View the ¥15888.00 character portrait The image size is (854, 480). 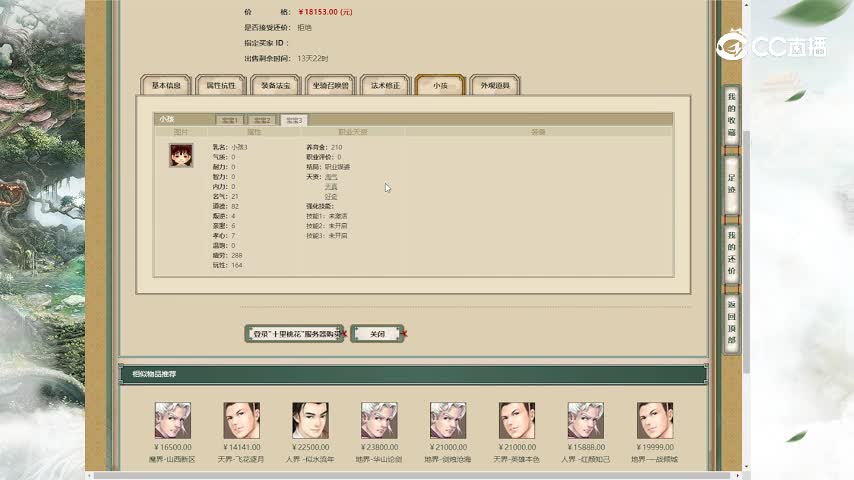point(585,420)
